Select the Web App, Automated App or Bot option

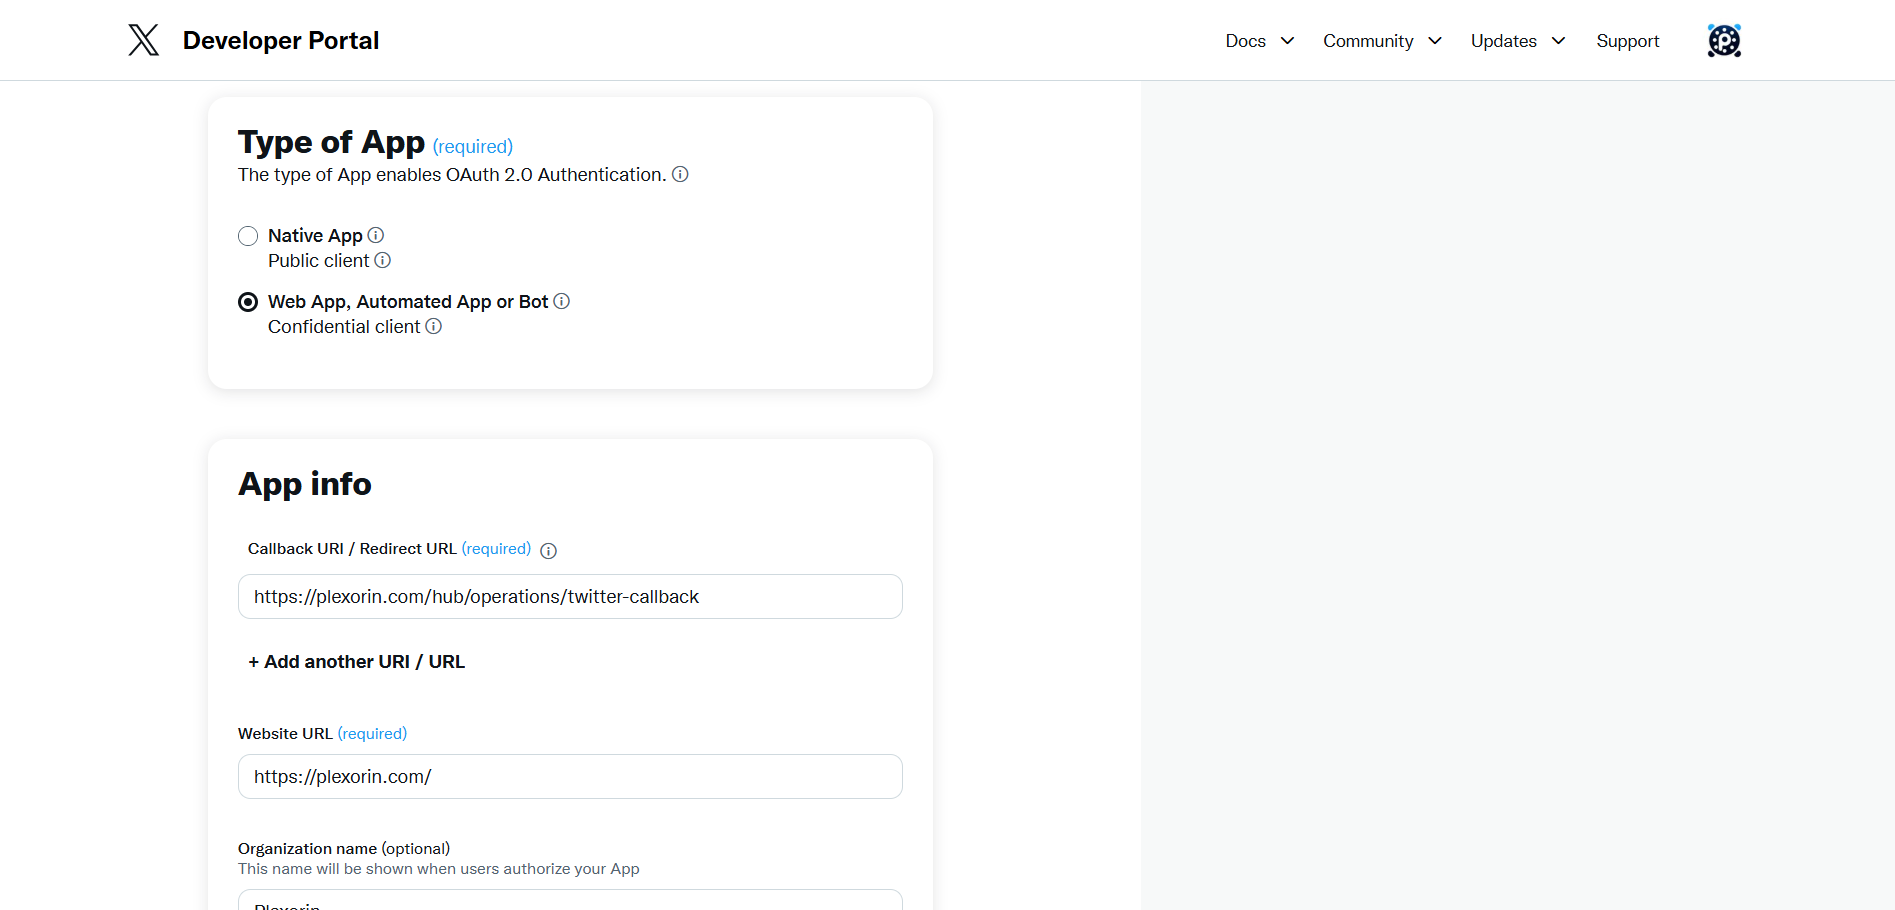pyautogui.click(x=248, y=301)
